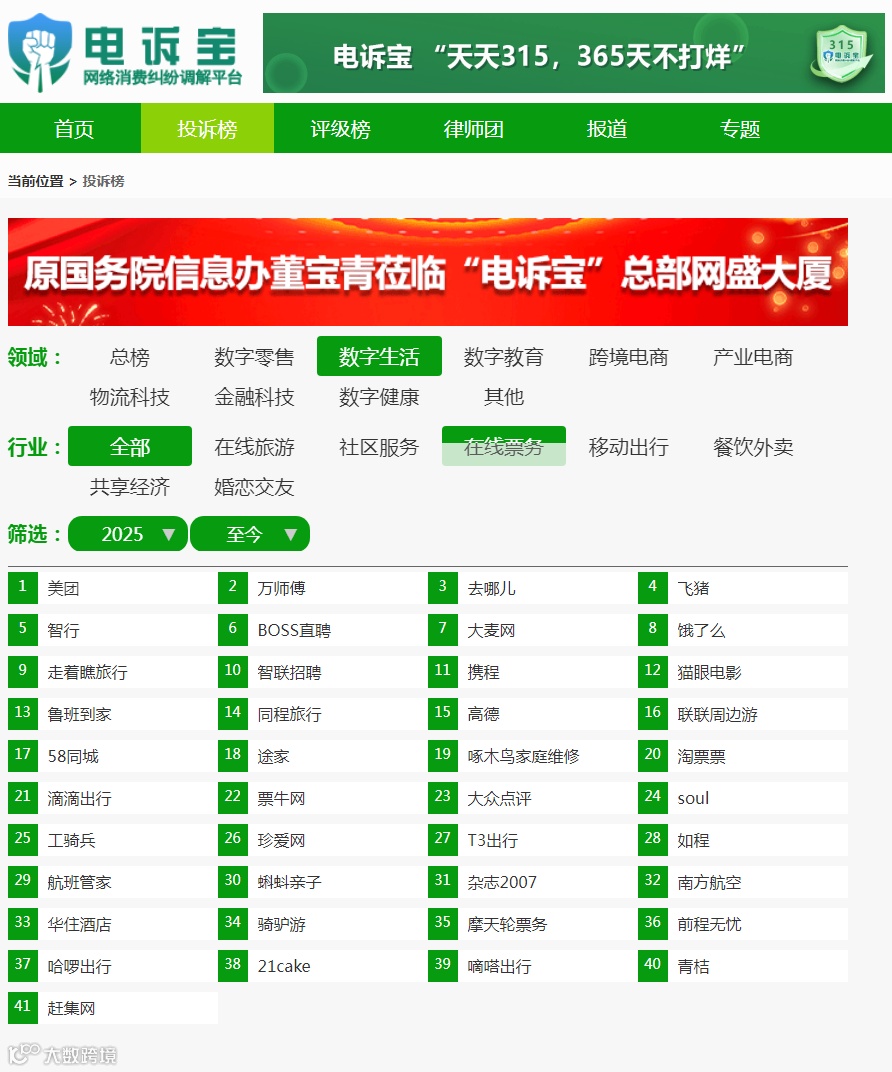Select the 物流科技 field filter

pyautogui.click(x=130, y=397)
